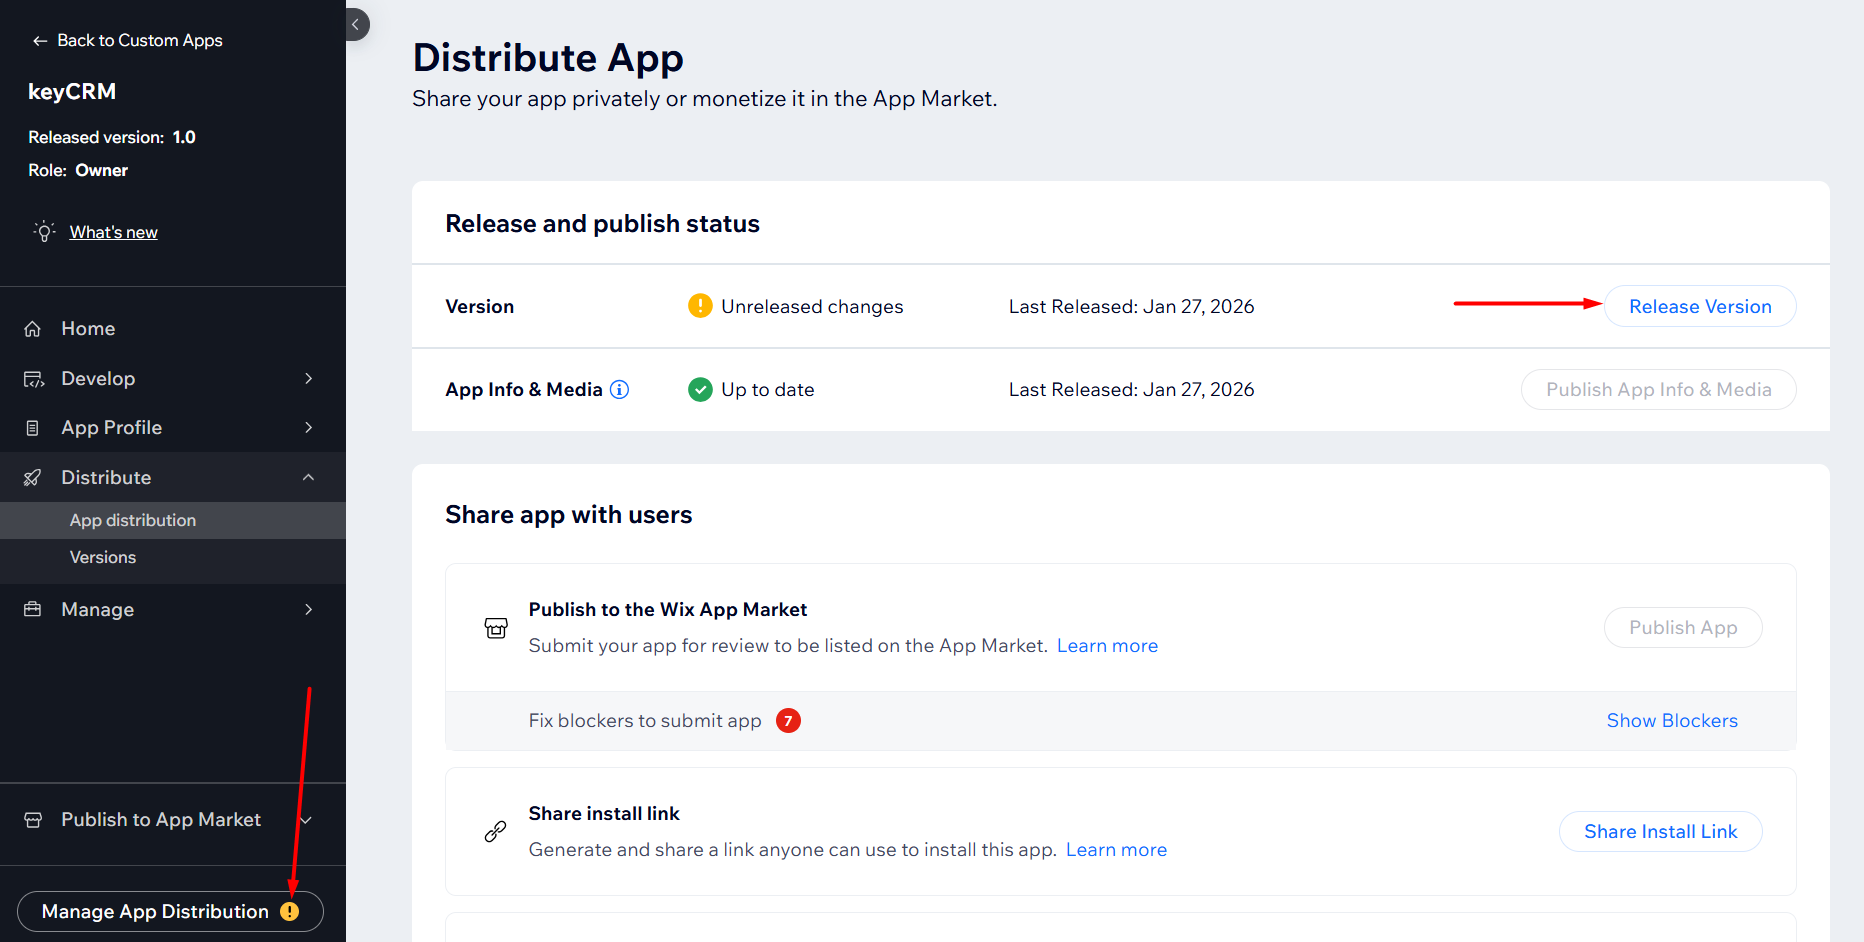Click the red blockers count badge
Image resolution: width=1864 pixels, height=942 pixels.
(788, 721)
